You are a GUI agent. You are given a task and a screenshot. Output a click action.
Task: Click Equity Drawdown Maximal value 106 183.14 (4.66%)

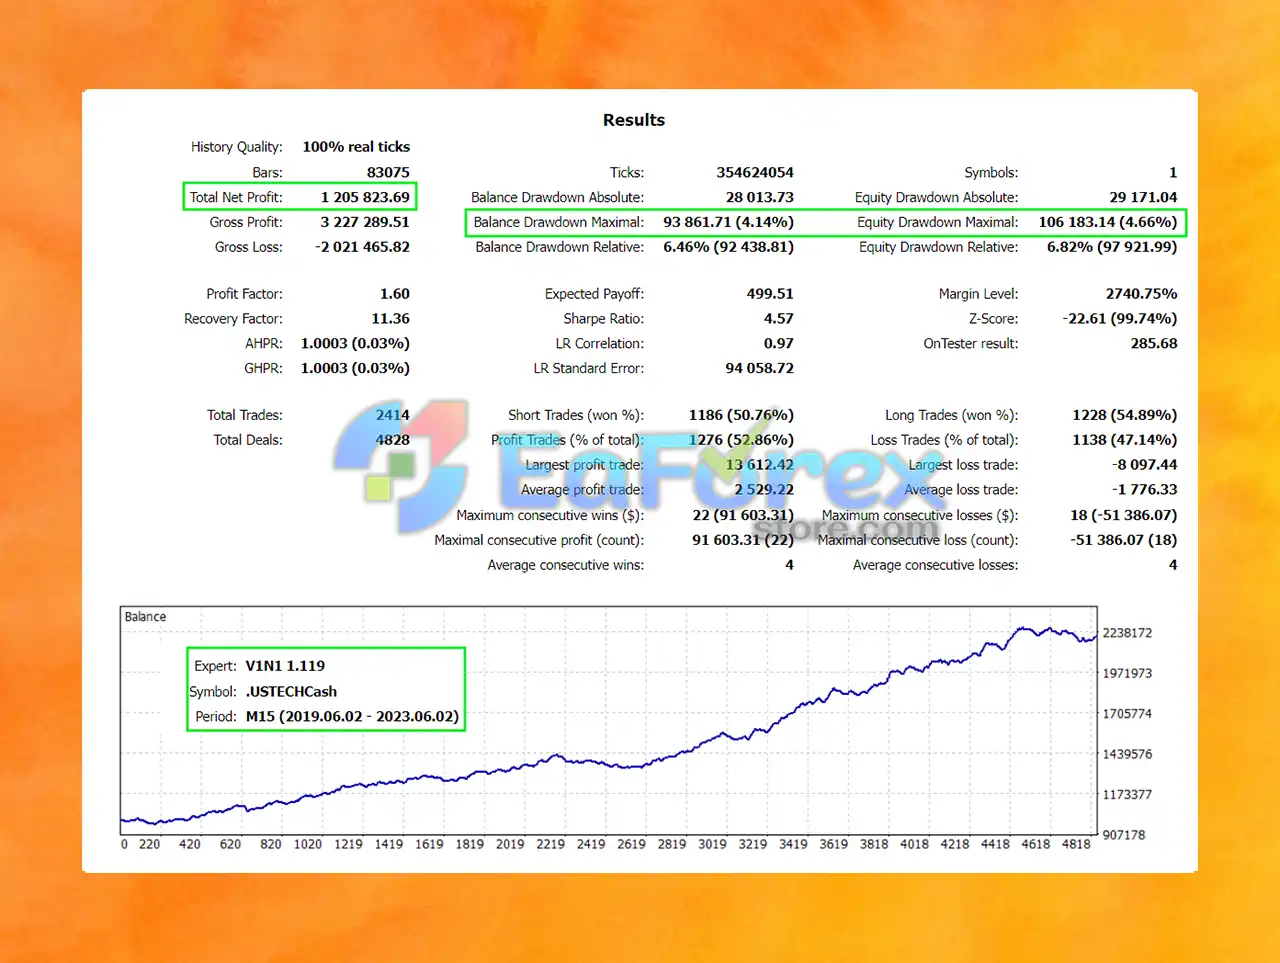click(x=1108, y=222)
